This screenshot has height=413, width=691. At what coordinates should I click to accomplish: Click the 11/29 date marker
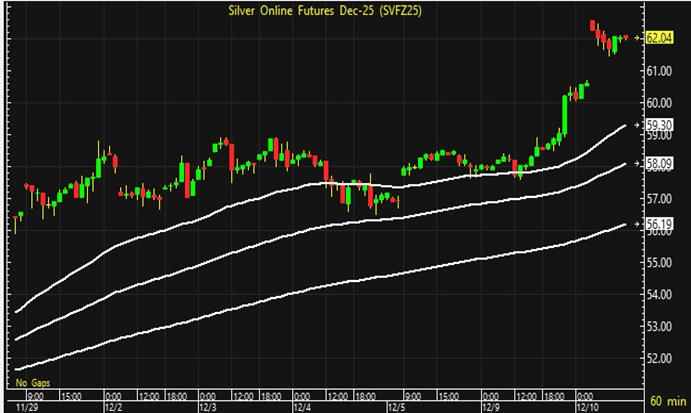[21, 406]
